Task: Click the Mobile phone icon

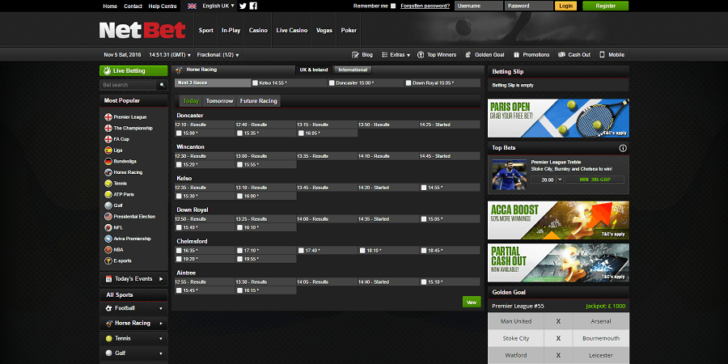Action: (x=602, y=55)
